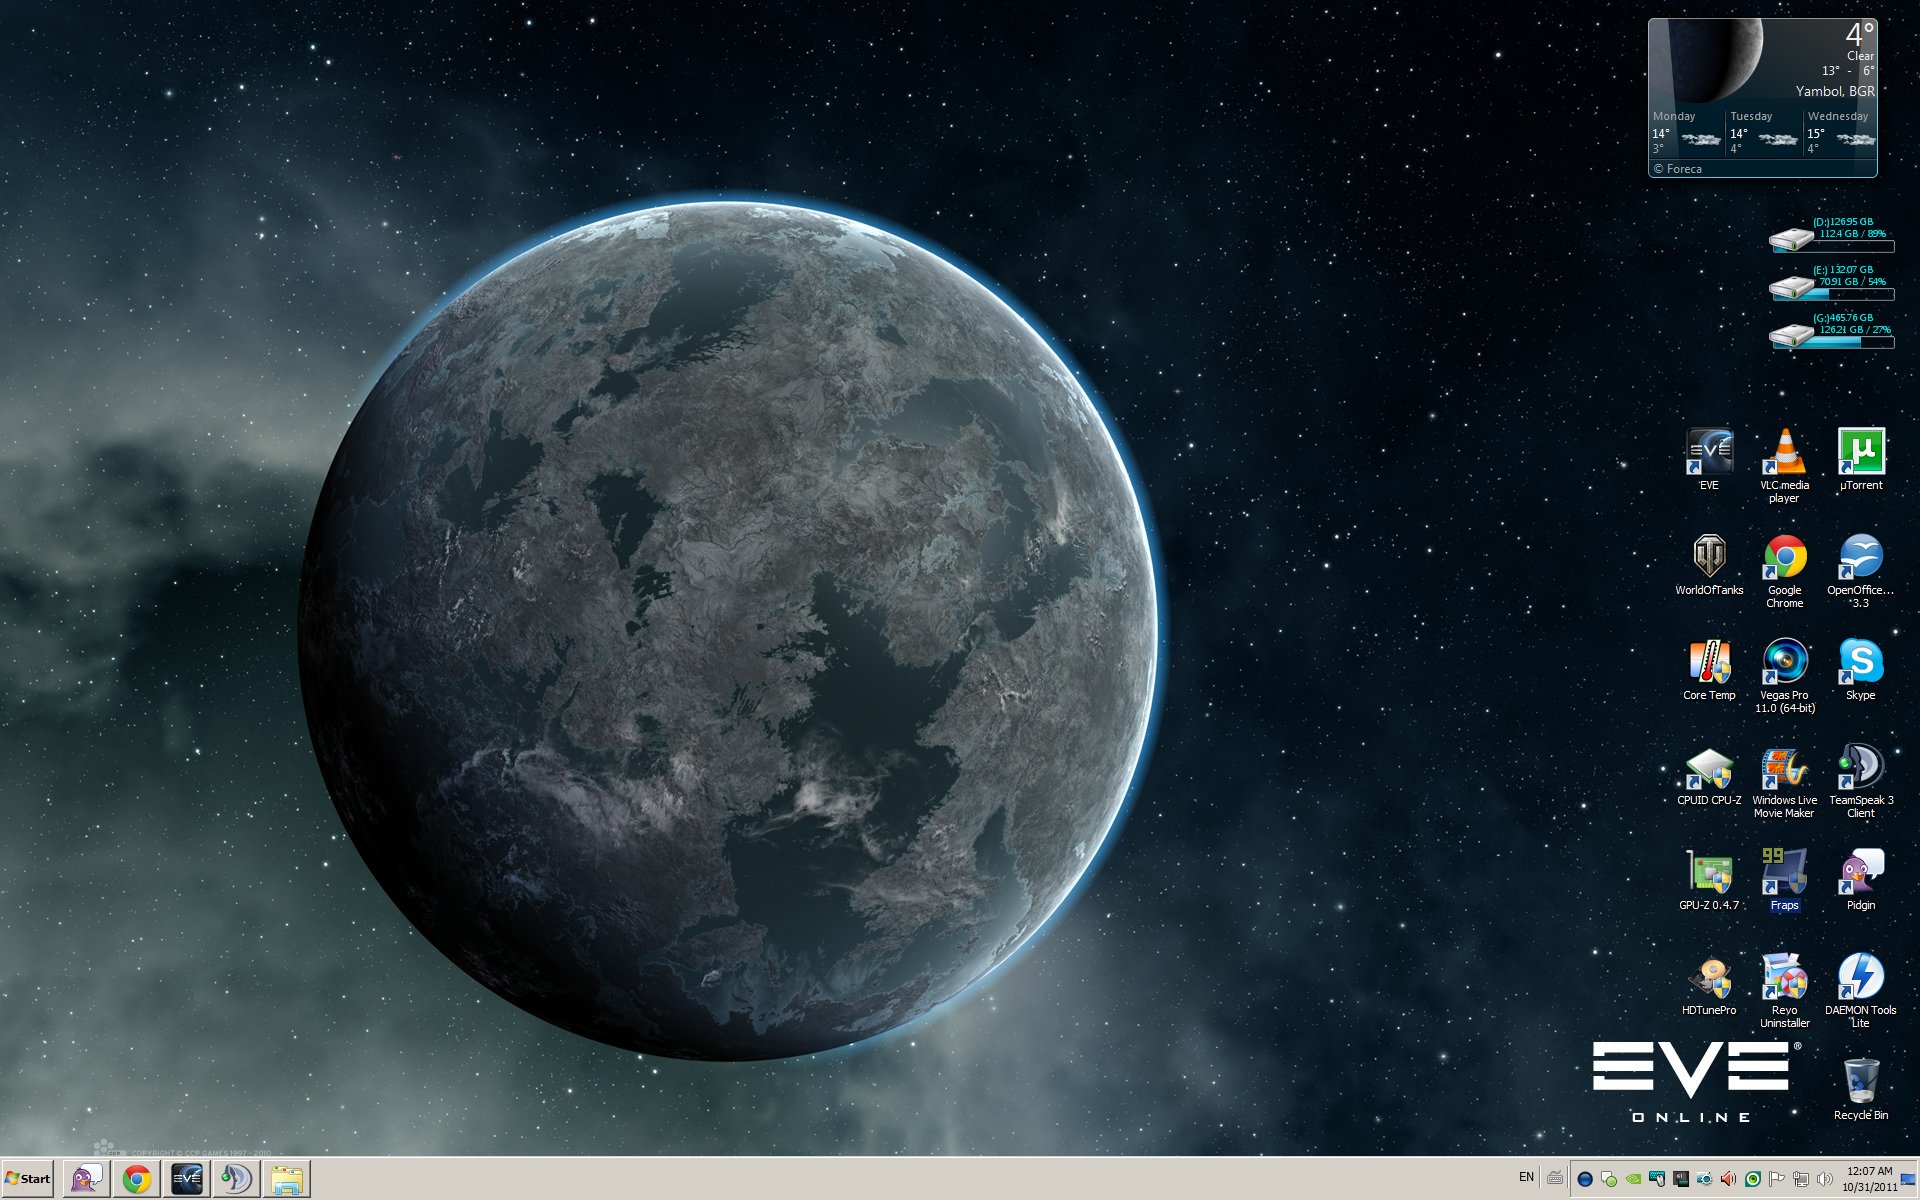1920x1200 pixels.
Task: Open the Pidgin taskbar button
Action: (87, 1180)
